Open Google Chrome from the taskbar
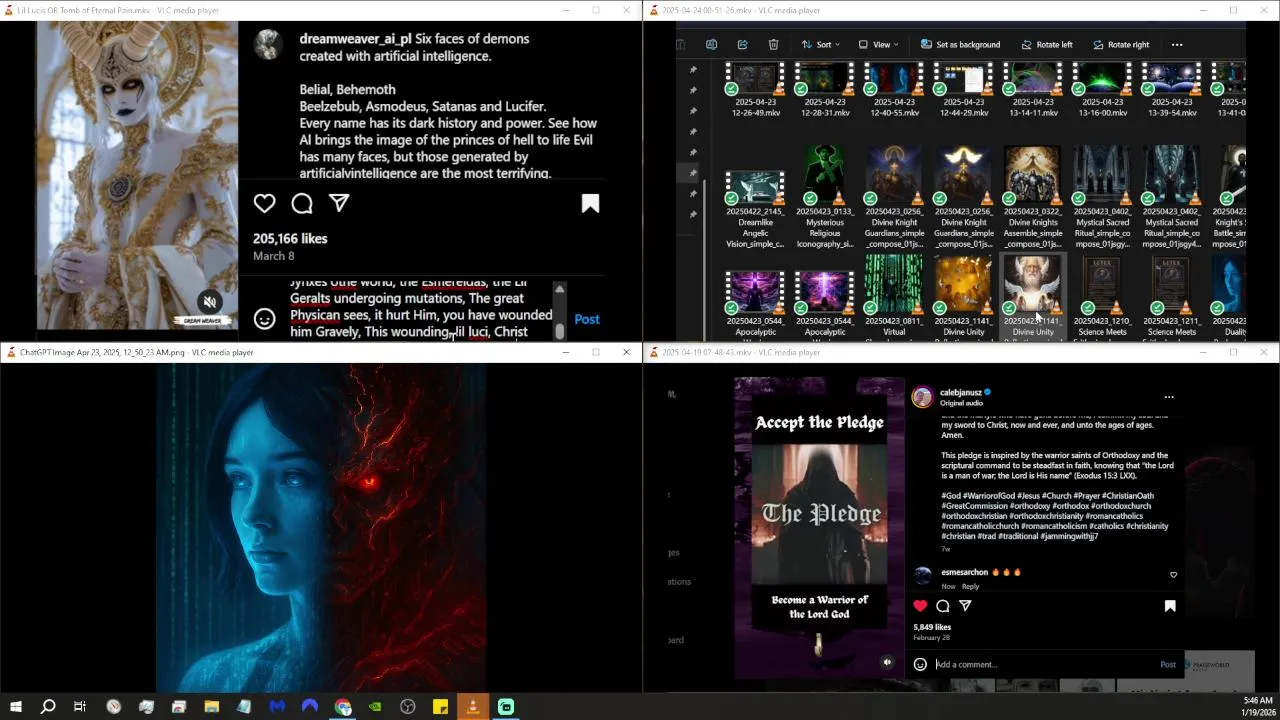 [x=343, y=707]
